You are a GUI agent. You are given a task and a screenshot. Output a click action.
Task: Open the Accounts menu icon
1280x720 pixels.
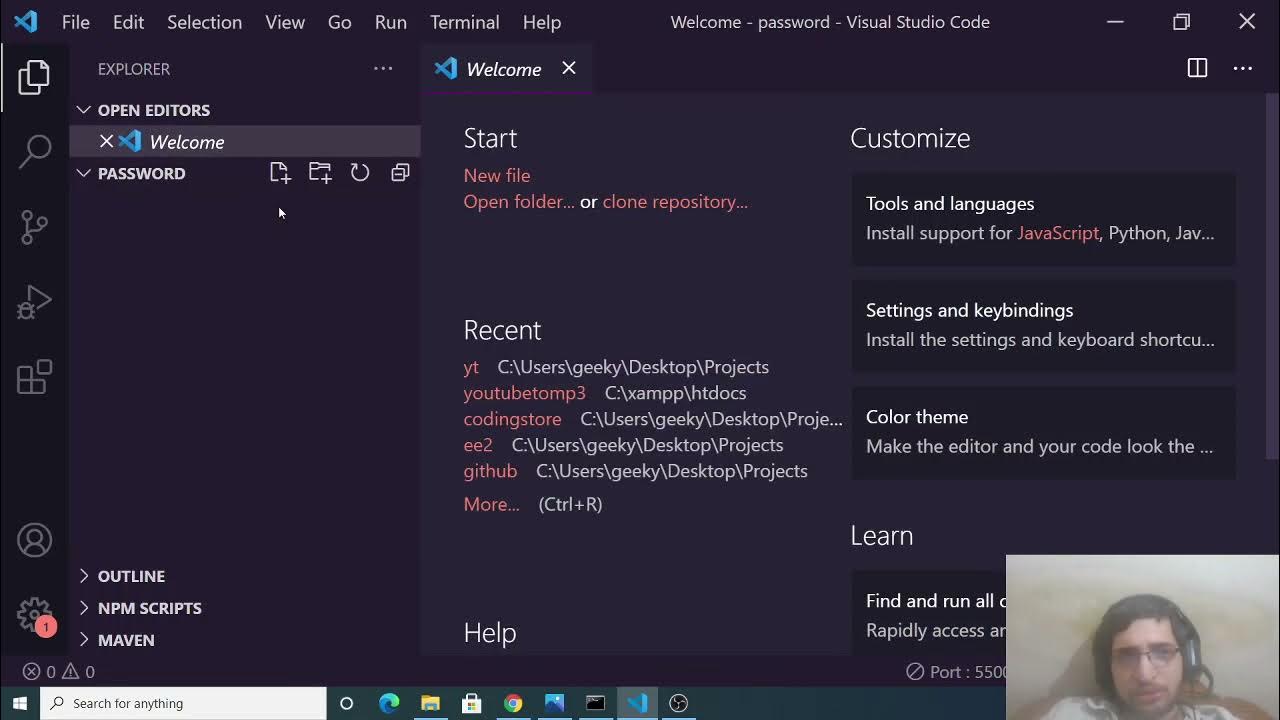tap(34, 540)
